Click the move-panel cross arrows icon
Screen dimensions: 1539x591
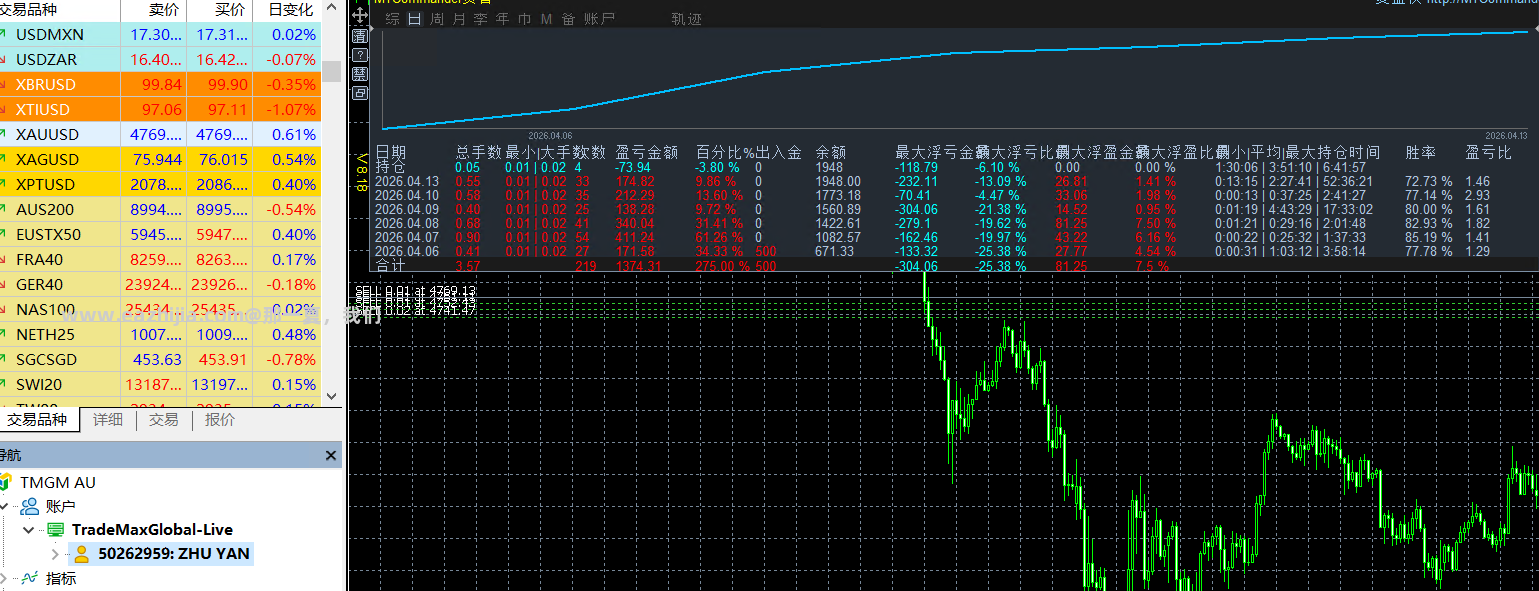[359, 16]
